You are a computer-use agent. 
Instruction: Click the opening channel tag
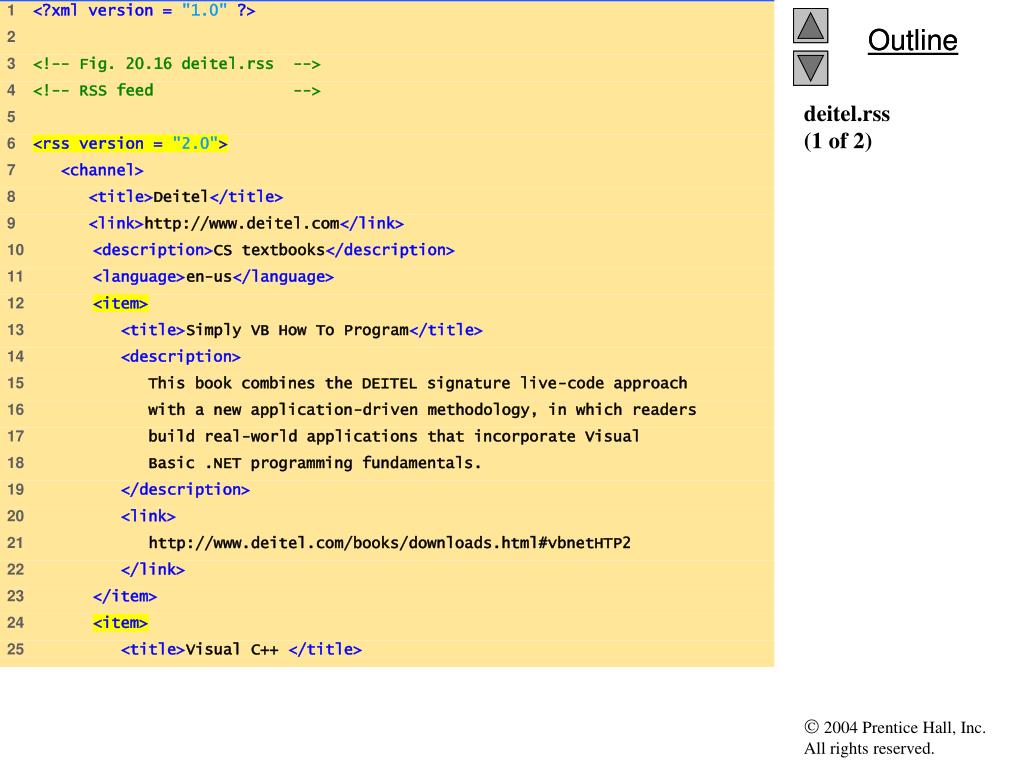coord(102,170)
